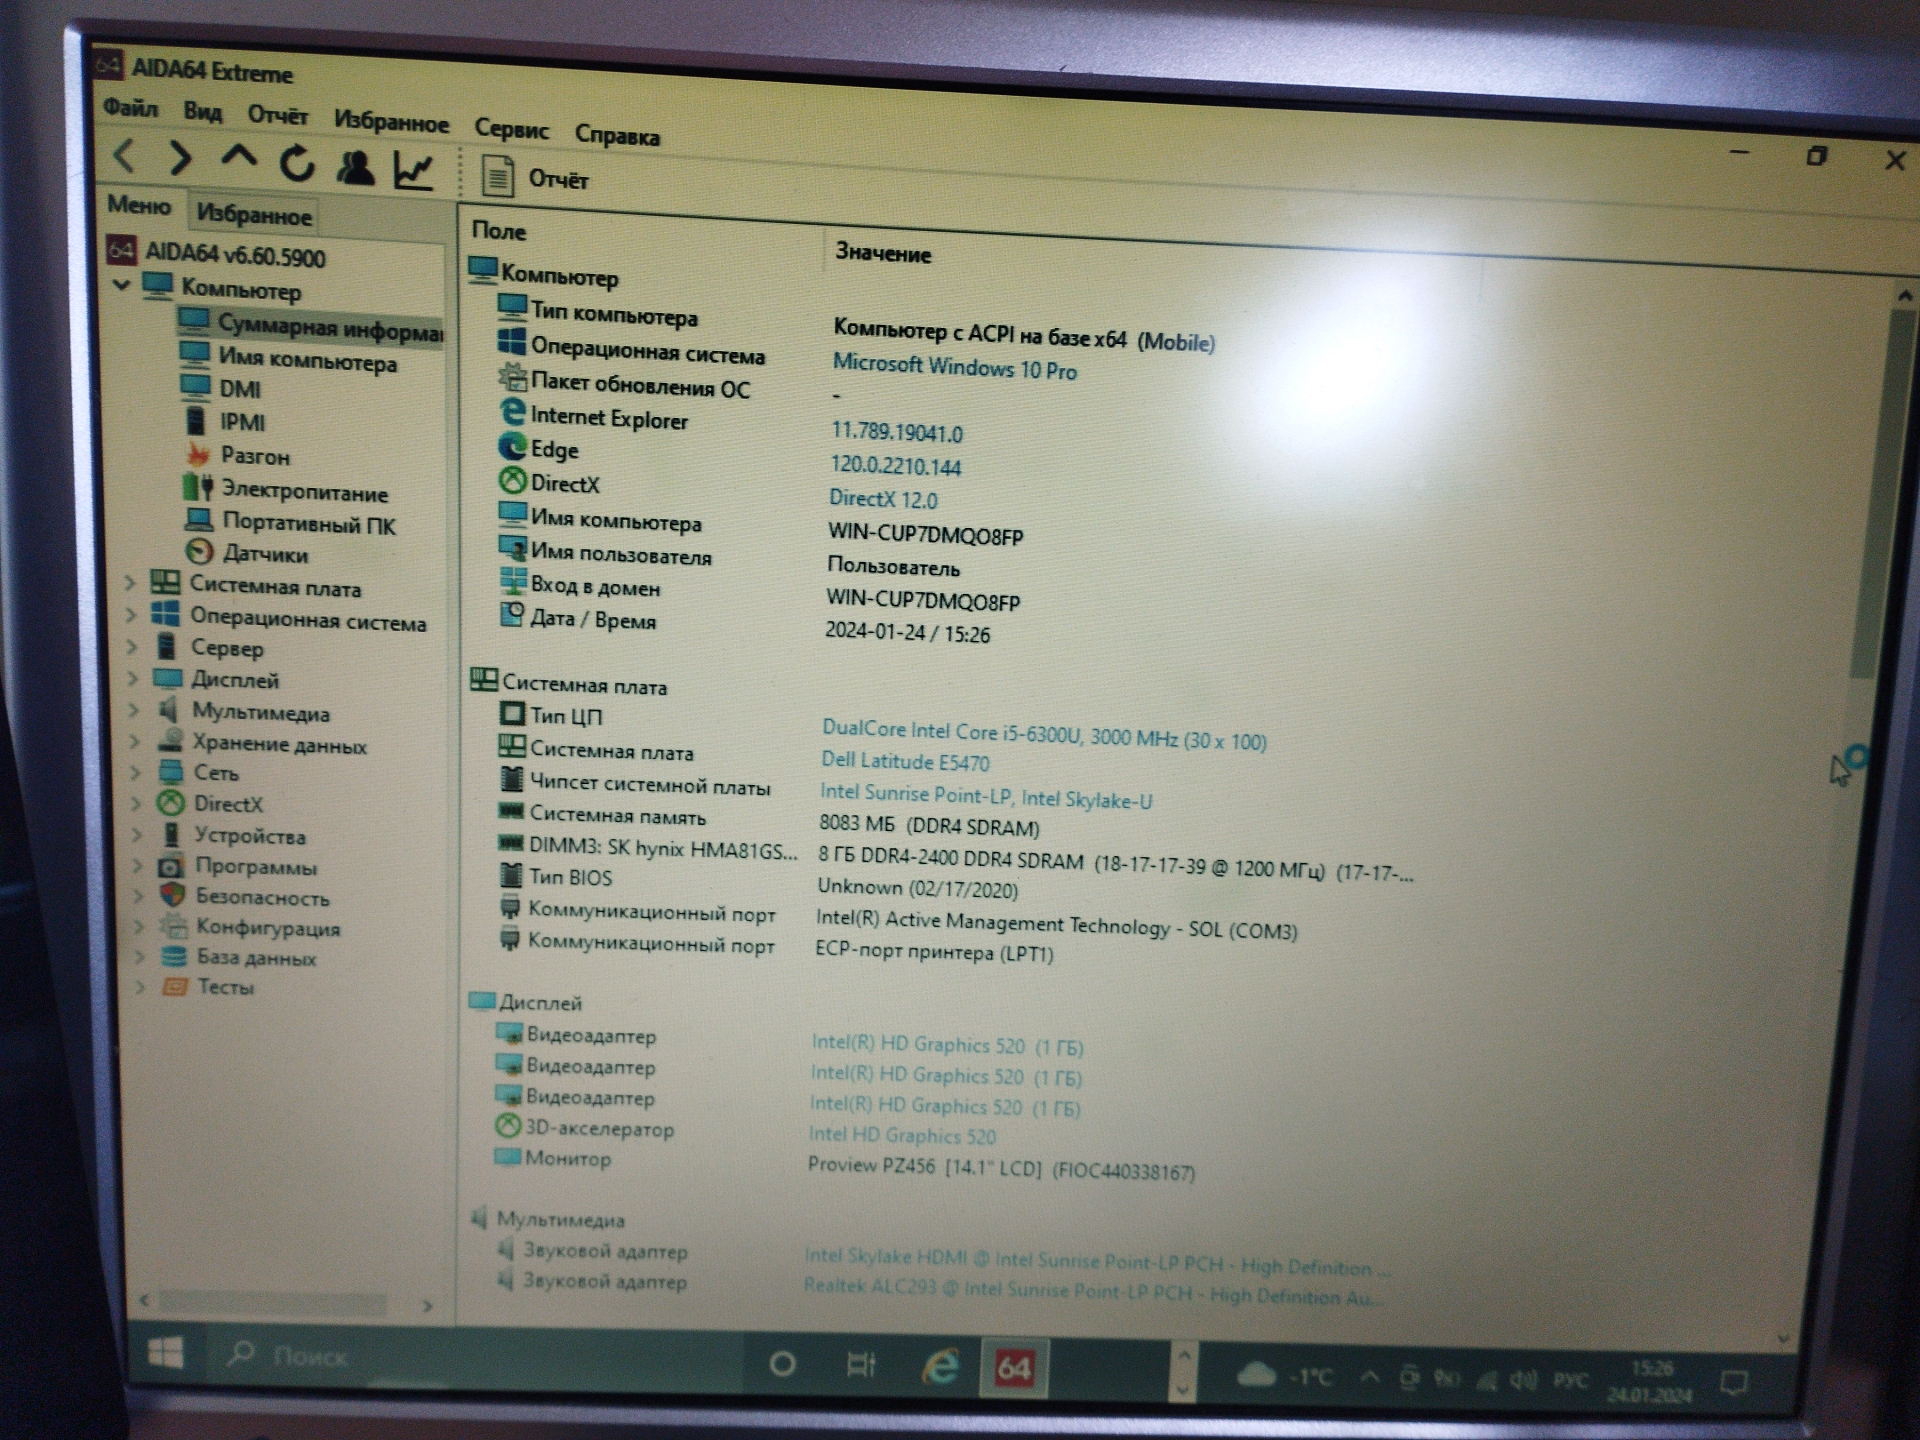Open the Сервис menu
1920x1440 pixels.
[511, 129]
